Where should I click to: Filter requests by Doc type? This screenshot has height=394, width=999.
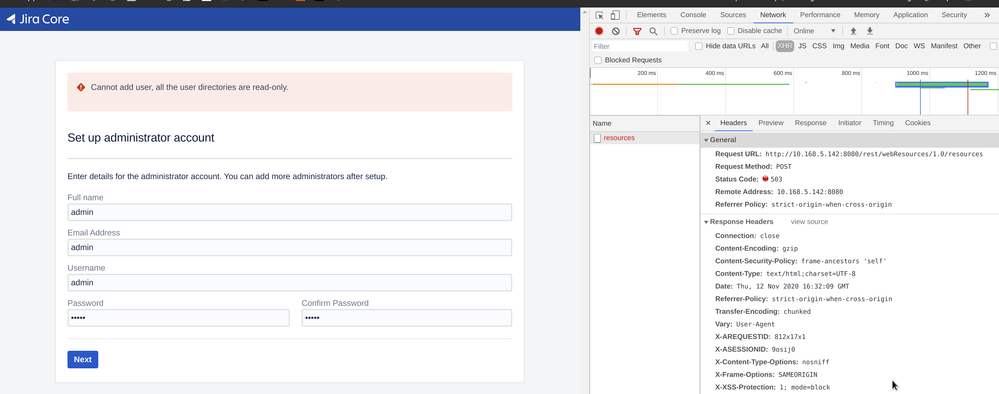(x=902, y=46)
